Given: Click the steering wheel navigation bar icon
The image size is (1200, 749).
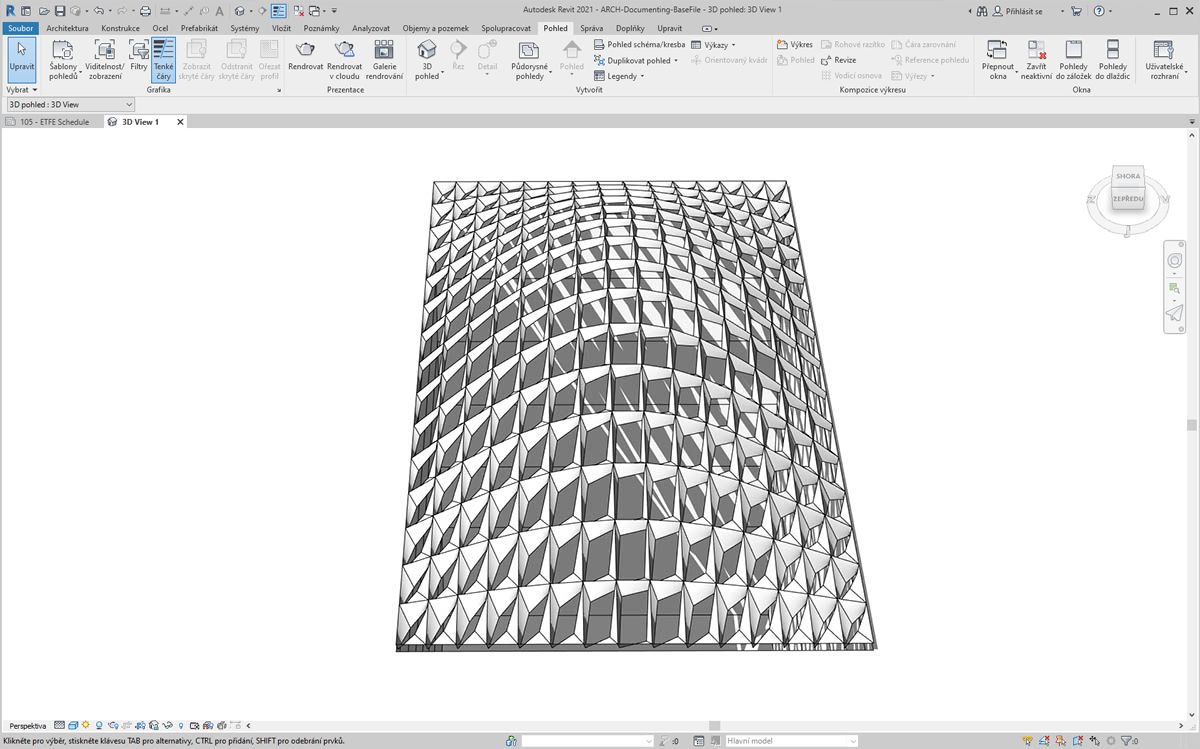Looking at the screenshot, I should point(1175,260).
